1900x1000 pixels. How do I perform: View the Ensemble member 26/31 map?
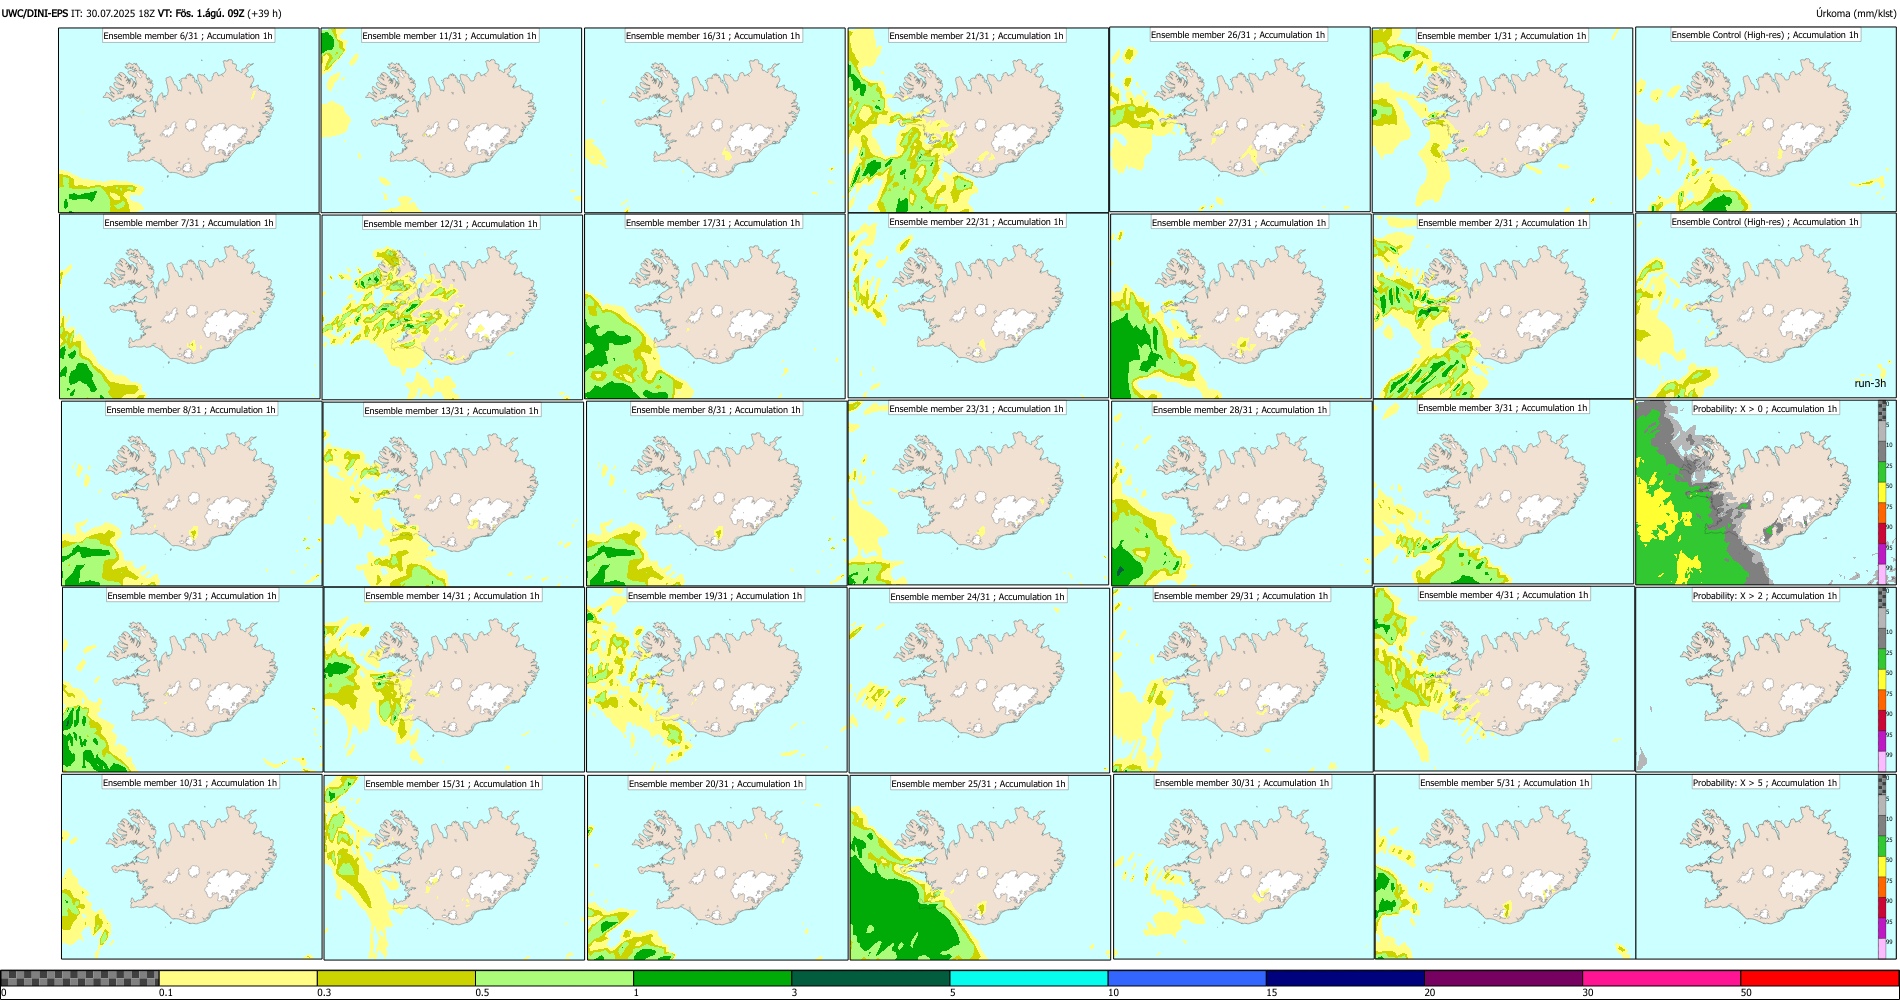(1240, 119)
